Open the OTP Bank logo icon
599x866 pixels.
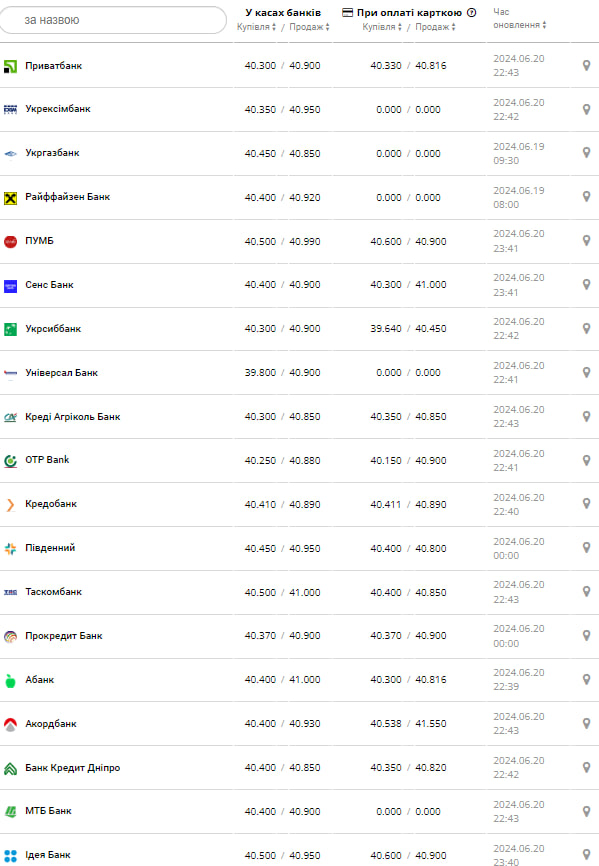pyautogui.click(x=10, y=461)
